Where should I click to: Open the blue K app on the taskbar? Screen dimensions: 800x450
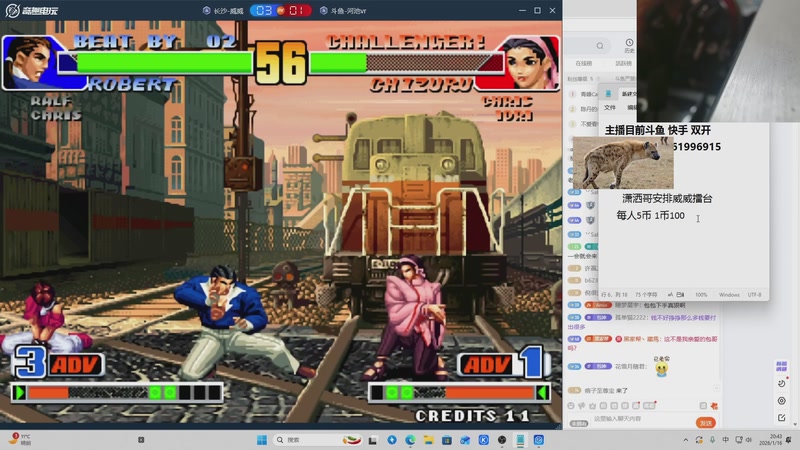click(484, 440)
